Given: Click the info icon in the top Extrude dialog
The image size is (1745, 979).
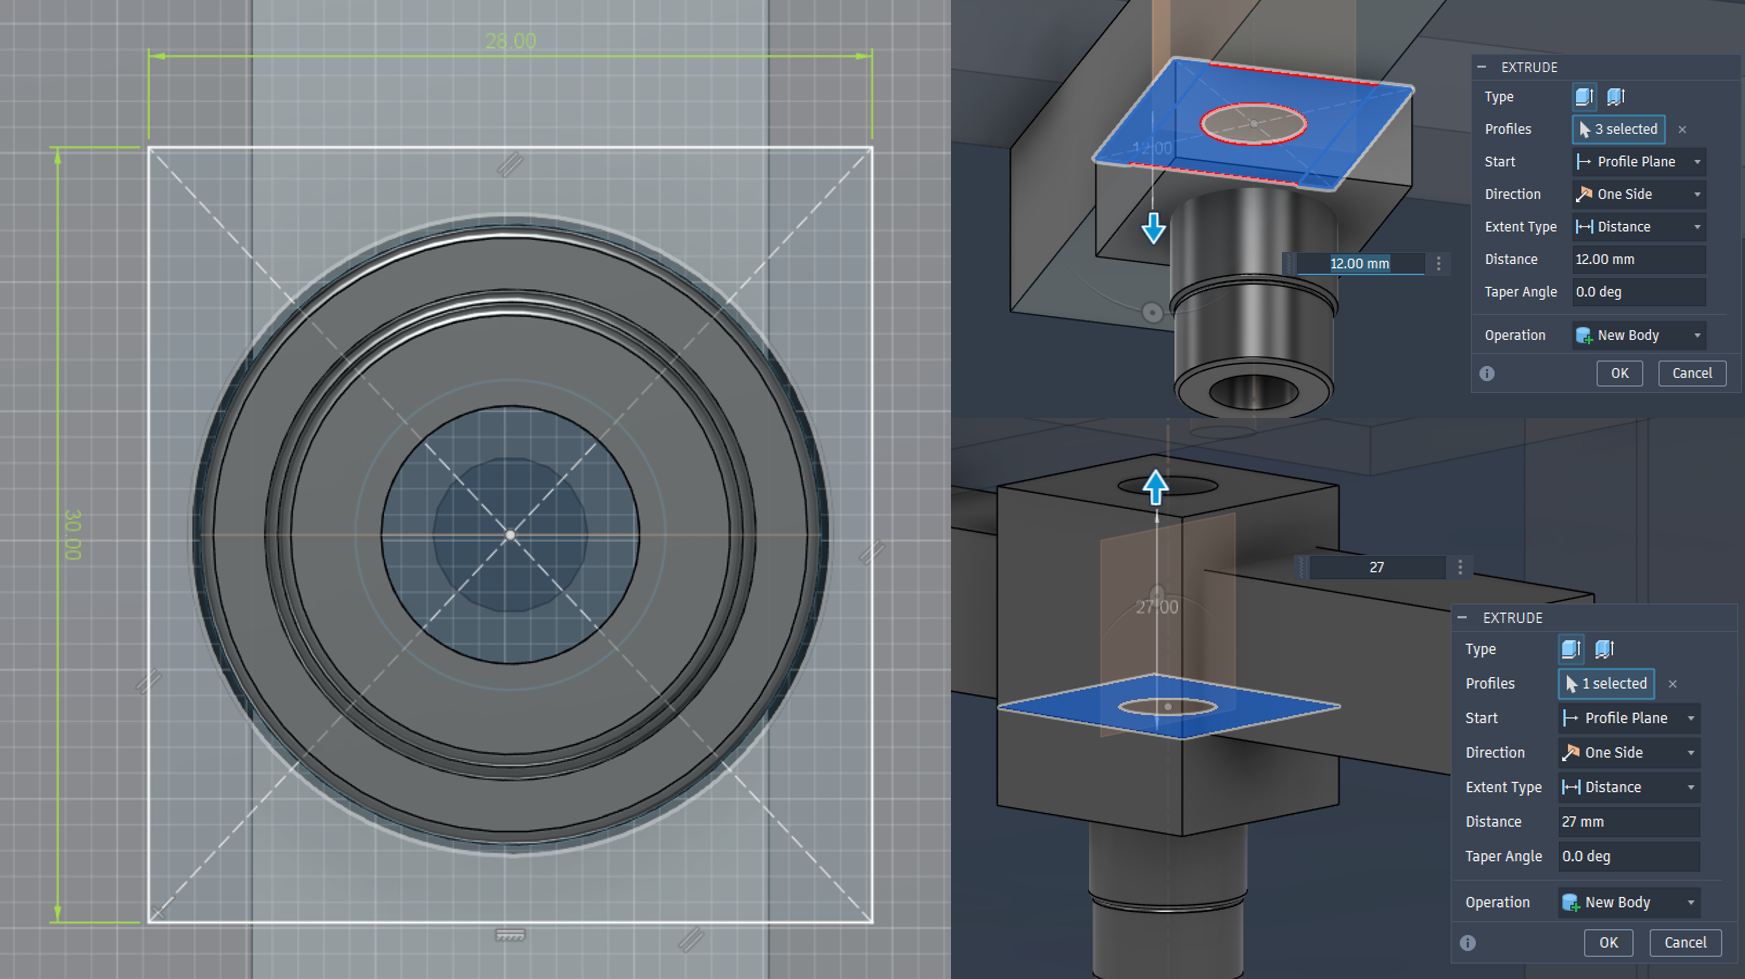Looking at the screenshot, I should (1487, 373).
